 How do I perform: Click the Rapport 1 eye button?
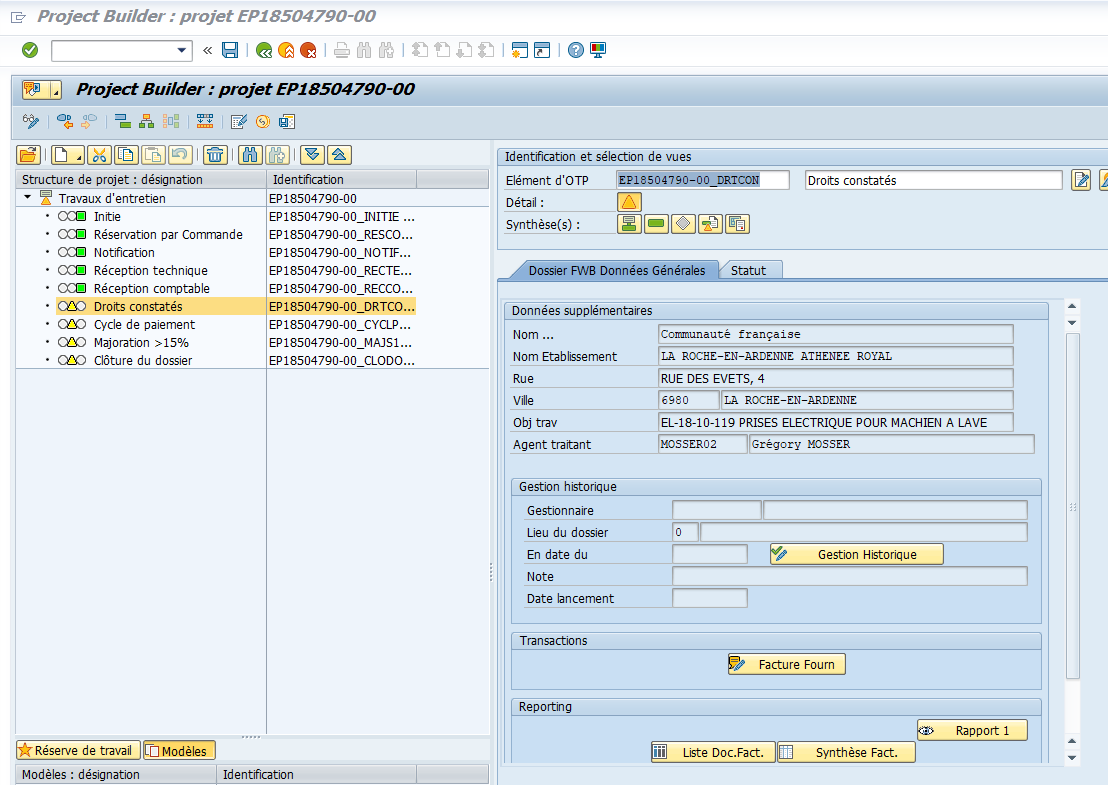tap(972, 731)
